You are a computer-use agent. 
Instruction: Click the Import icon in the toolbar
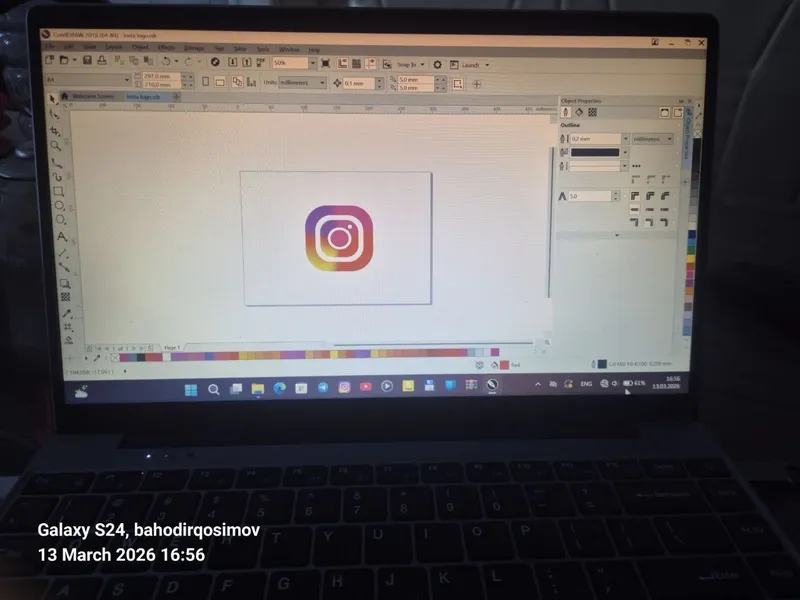click(x=232, y=62)
